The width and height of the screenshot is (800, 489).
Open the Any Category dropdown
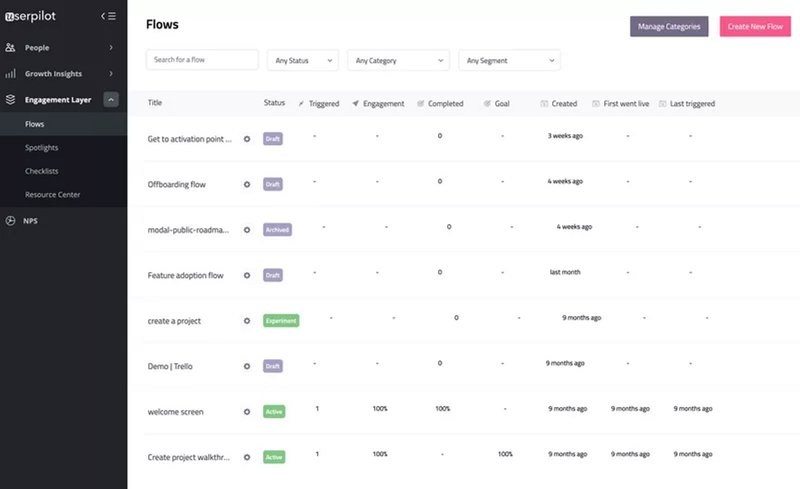(x=398, y=61)
